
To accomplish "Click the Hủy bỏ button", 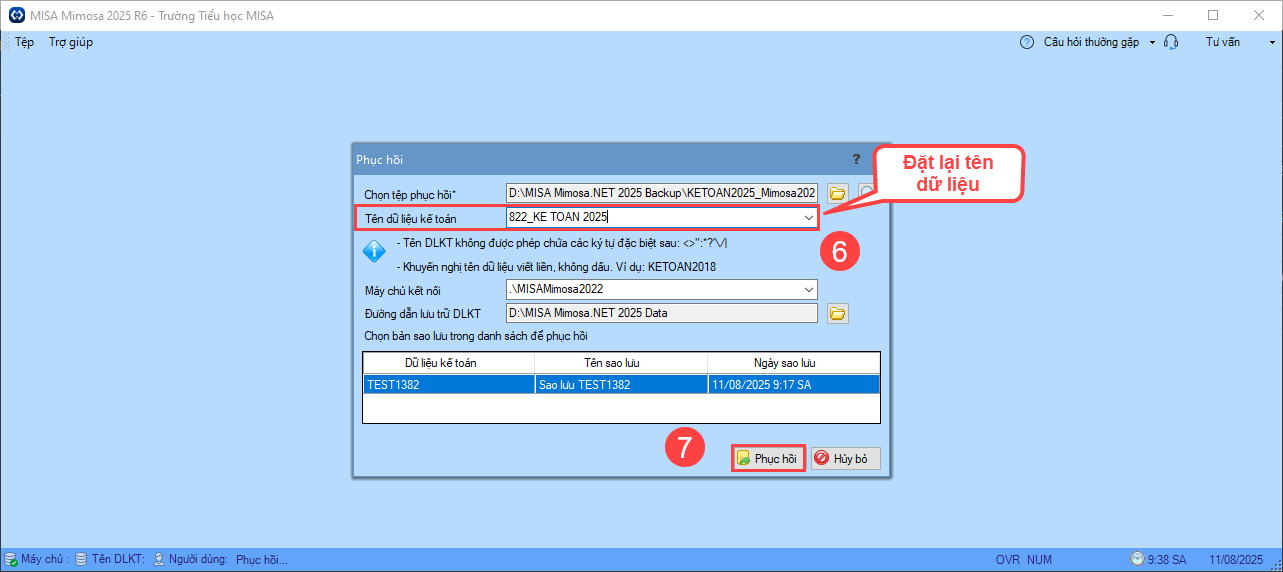I will (x=845, y=459).
